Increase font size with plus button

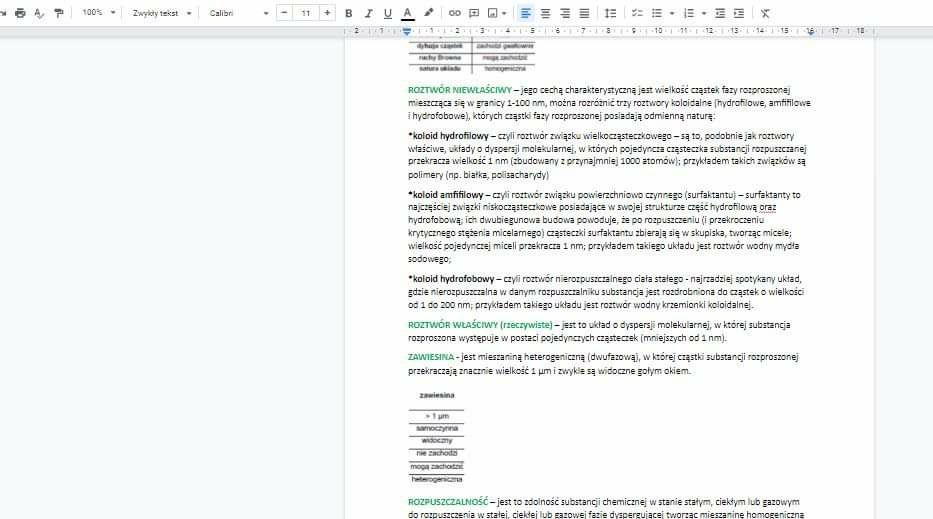[327, 13]
